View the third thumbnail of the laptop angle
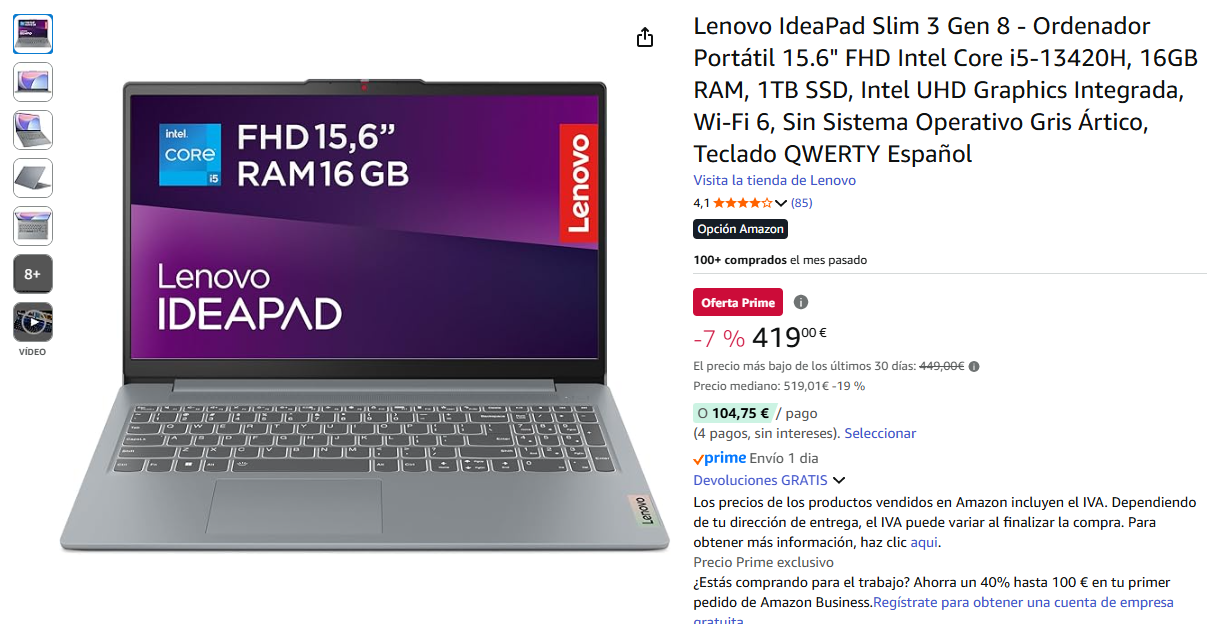The width and height of the screenshot is (1212, 624). [33, 130]
